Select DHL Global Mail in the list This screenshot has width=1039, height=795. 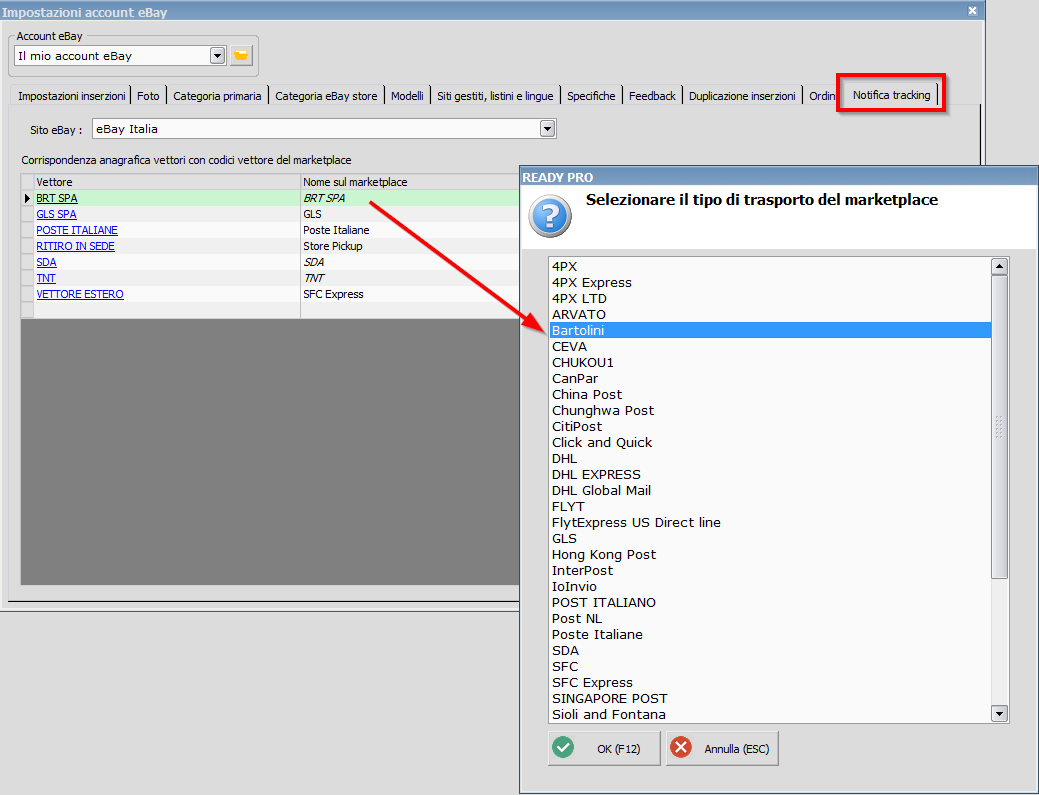click(770, 490)
